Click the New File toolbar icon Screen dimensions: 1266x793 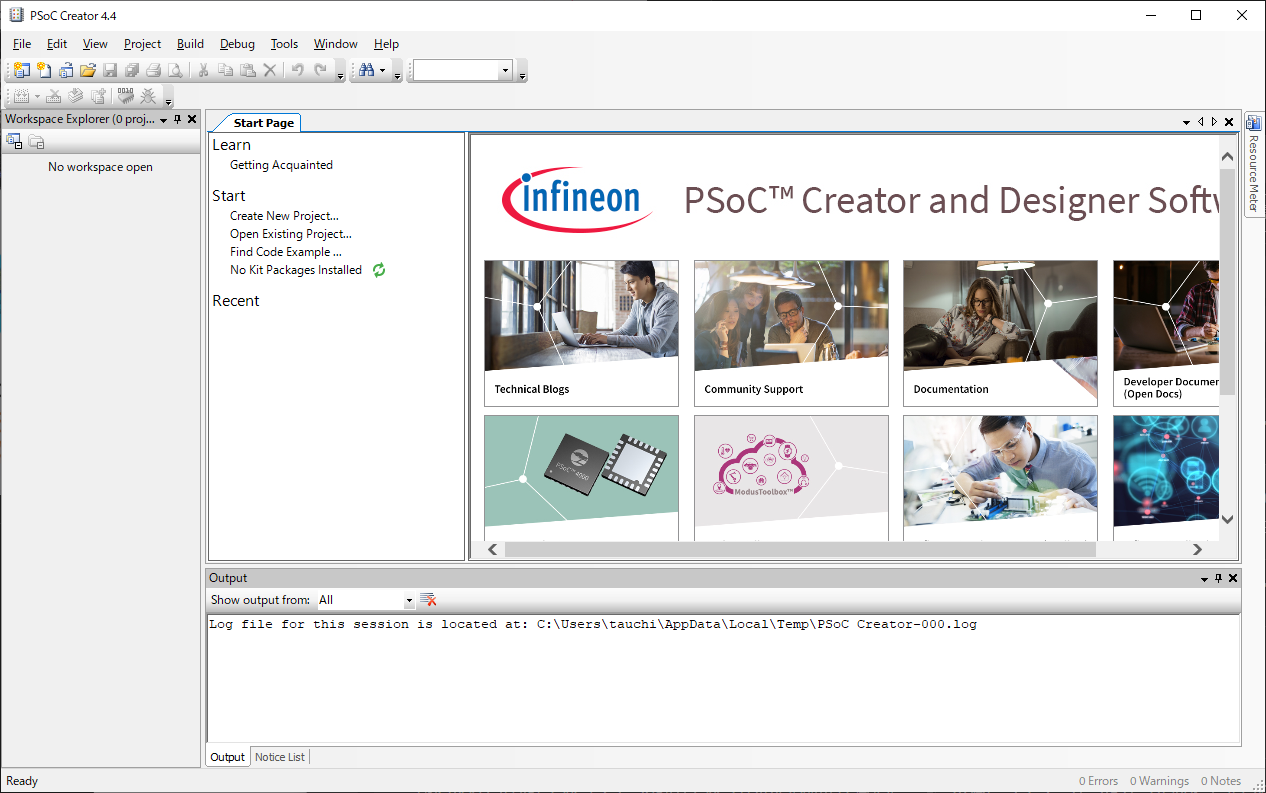[x=44, y=70]
